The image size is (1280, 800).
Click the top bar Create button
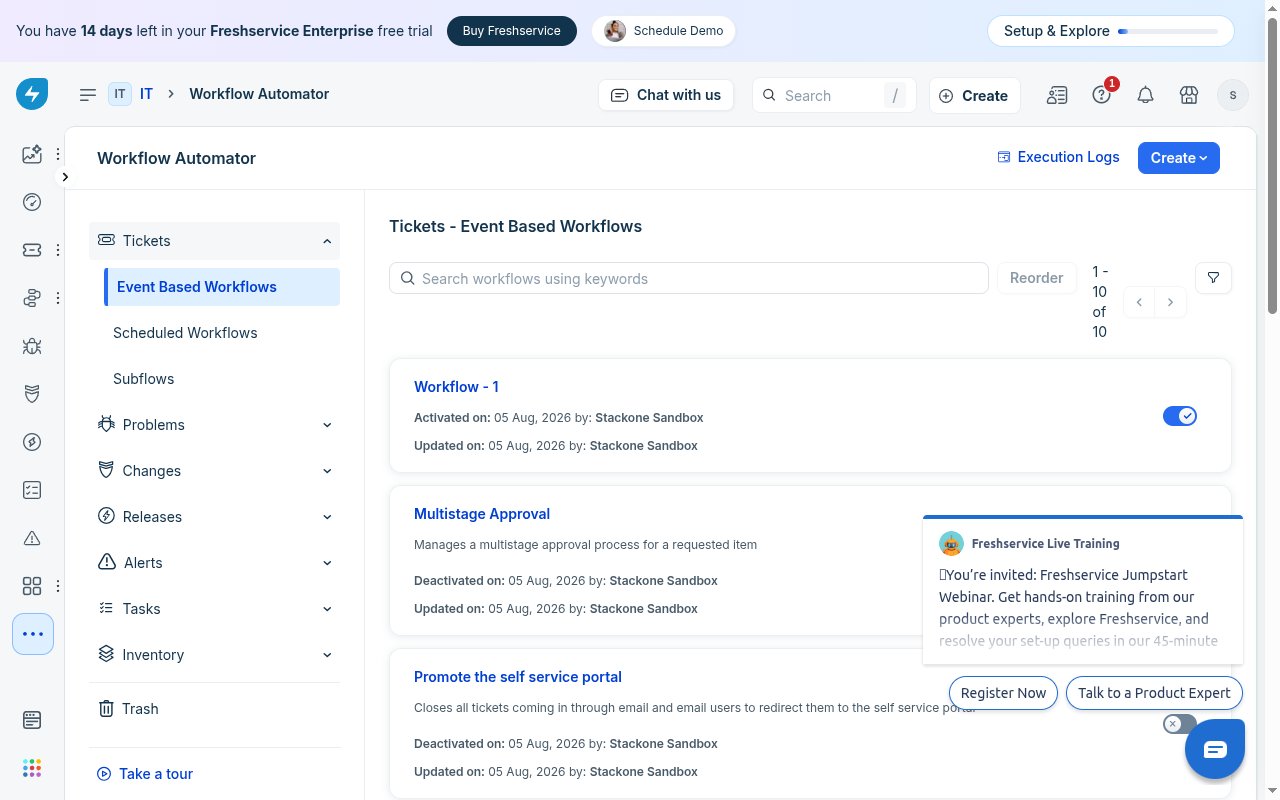pyautogui.click(x=974, y=96)
